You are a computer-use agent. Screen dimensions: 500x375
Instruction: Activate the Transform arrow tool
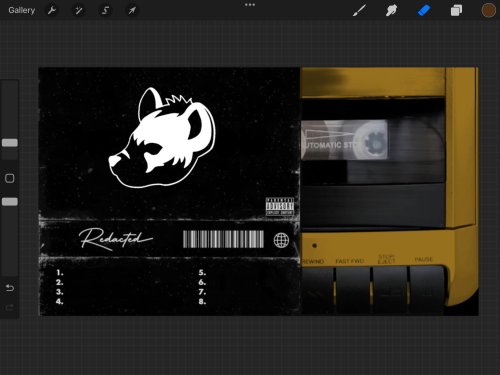132,10
